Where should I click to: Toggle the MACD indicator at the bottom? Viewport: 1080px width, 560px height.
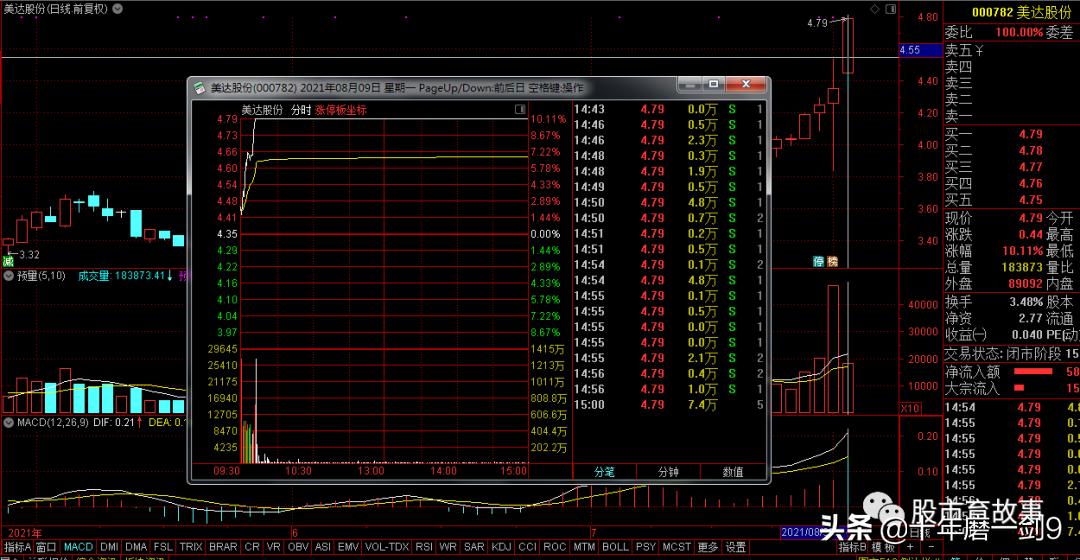click(x=78, y=547)
